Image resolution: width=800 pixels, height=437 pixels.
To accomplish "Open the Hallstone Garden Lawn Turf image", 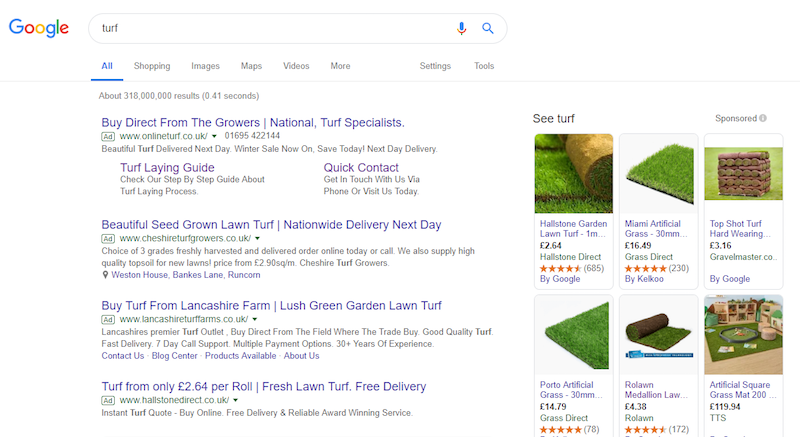I will tap(574, 173).
